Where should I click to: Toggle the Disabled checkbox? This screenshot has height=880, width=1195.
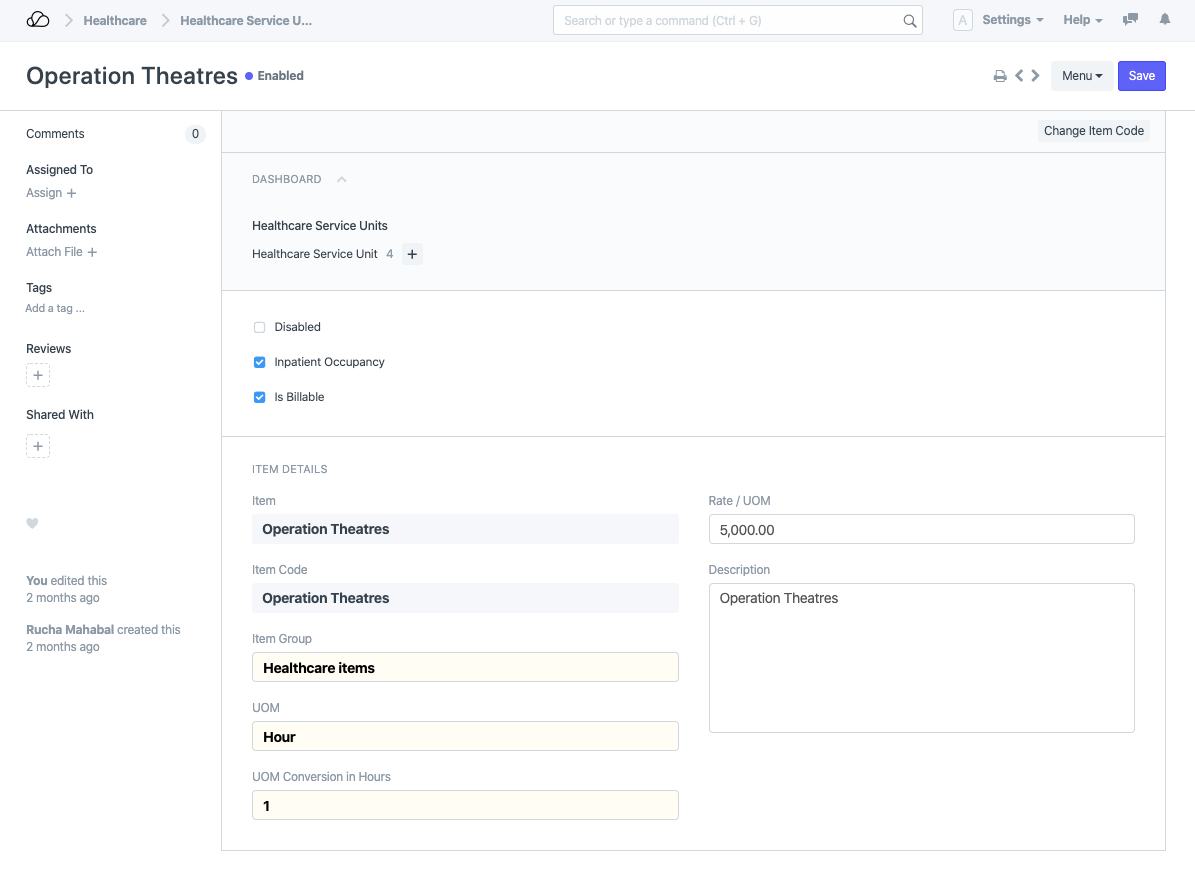[260, 327]
